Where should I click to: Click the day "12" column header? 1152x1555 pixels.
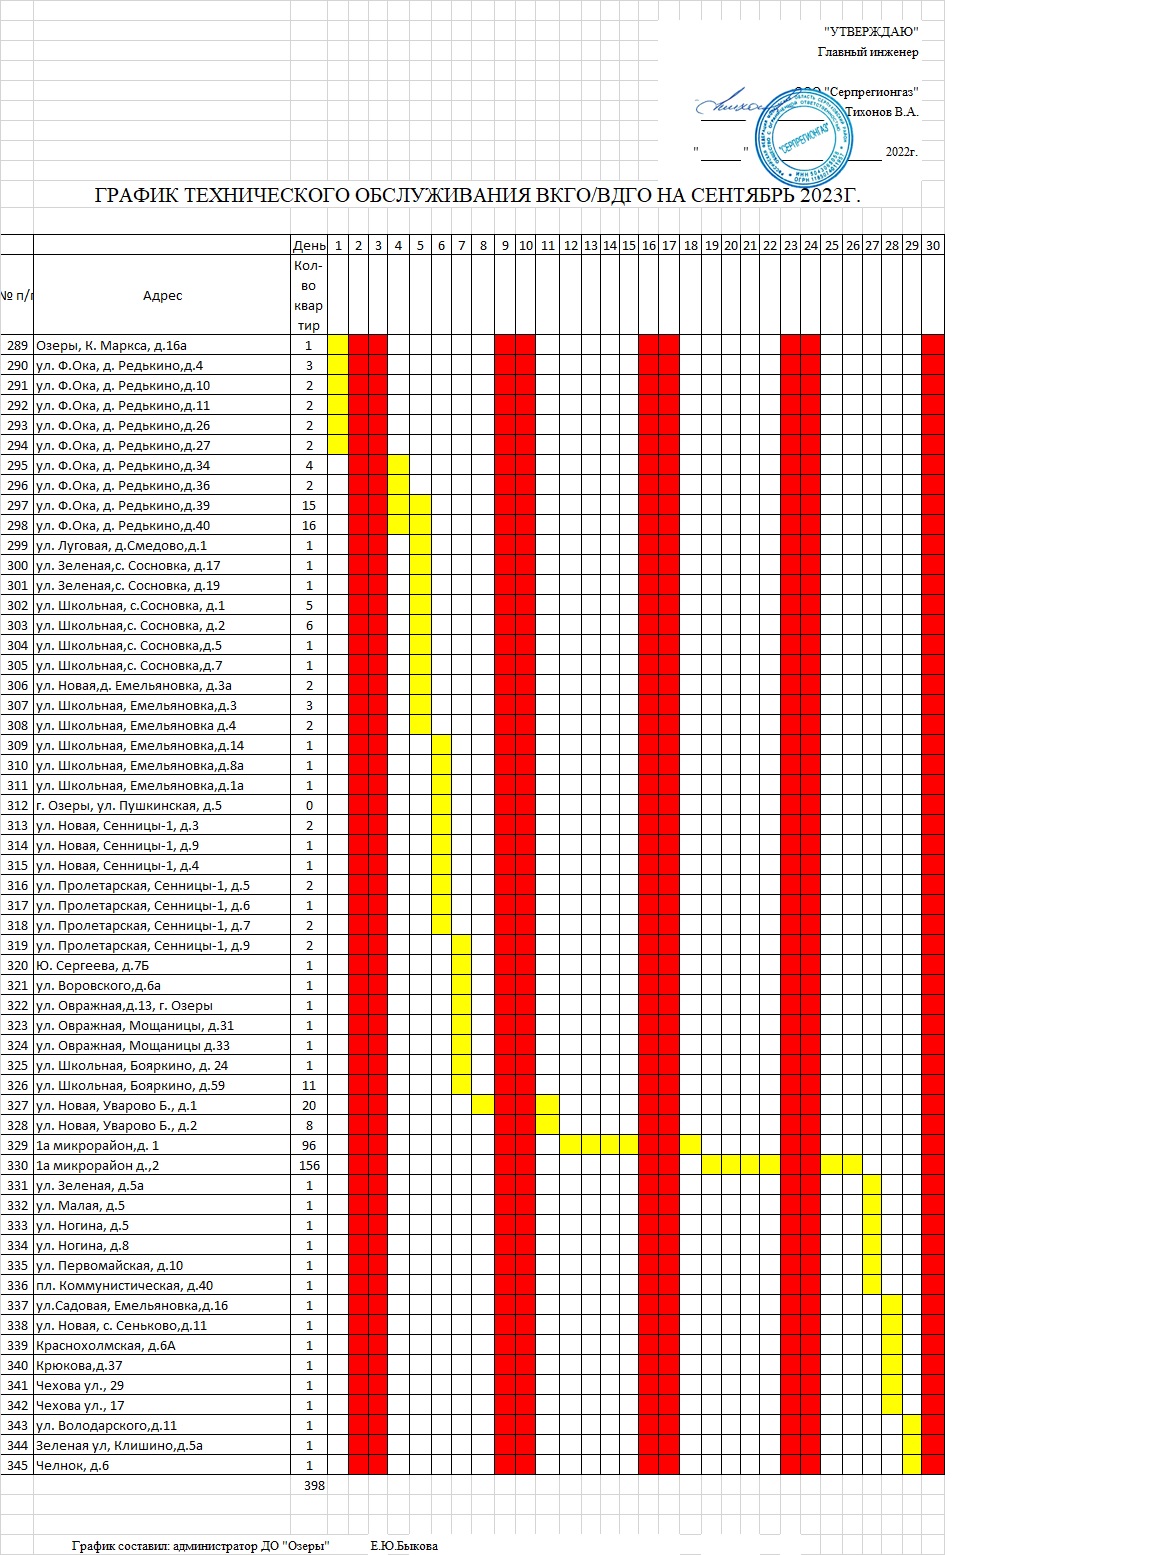coord(570,245)
